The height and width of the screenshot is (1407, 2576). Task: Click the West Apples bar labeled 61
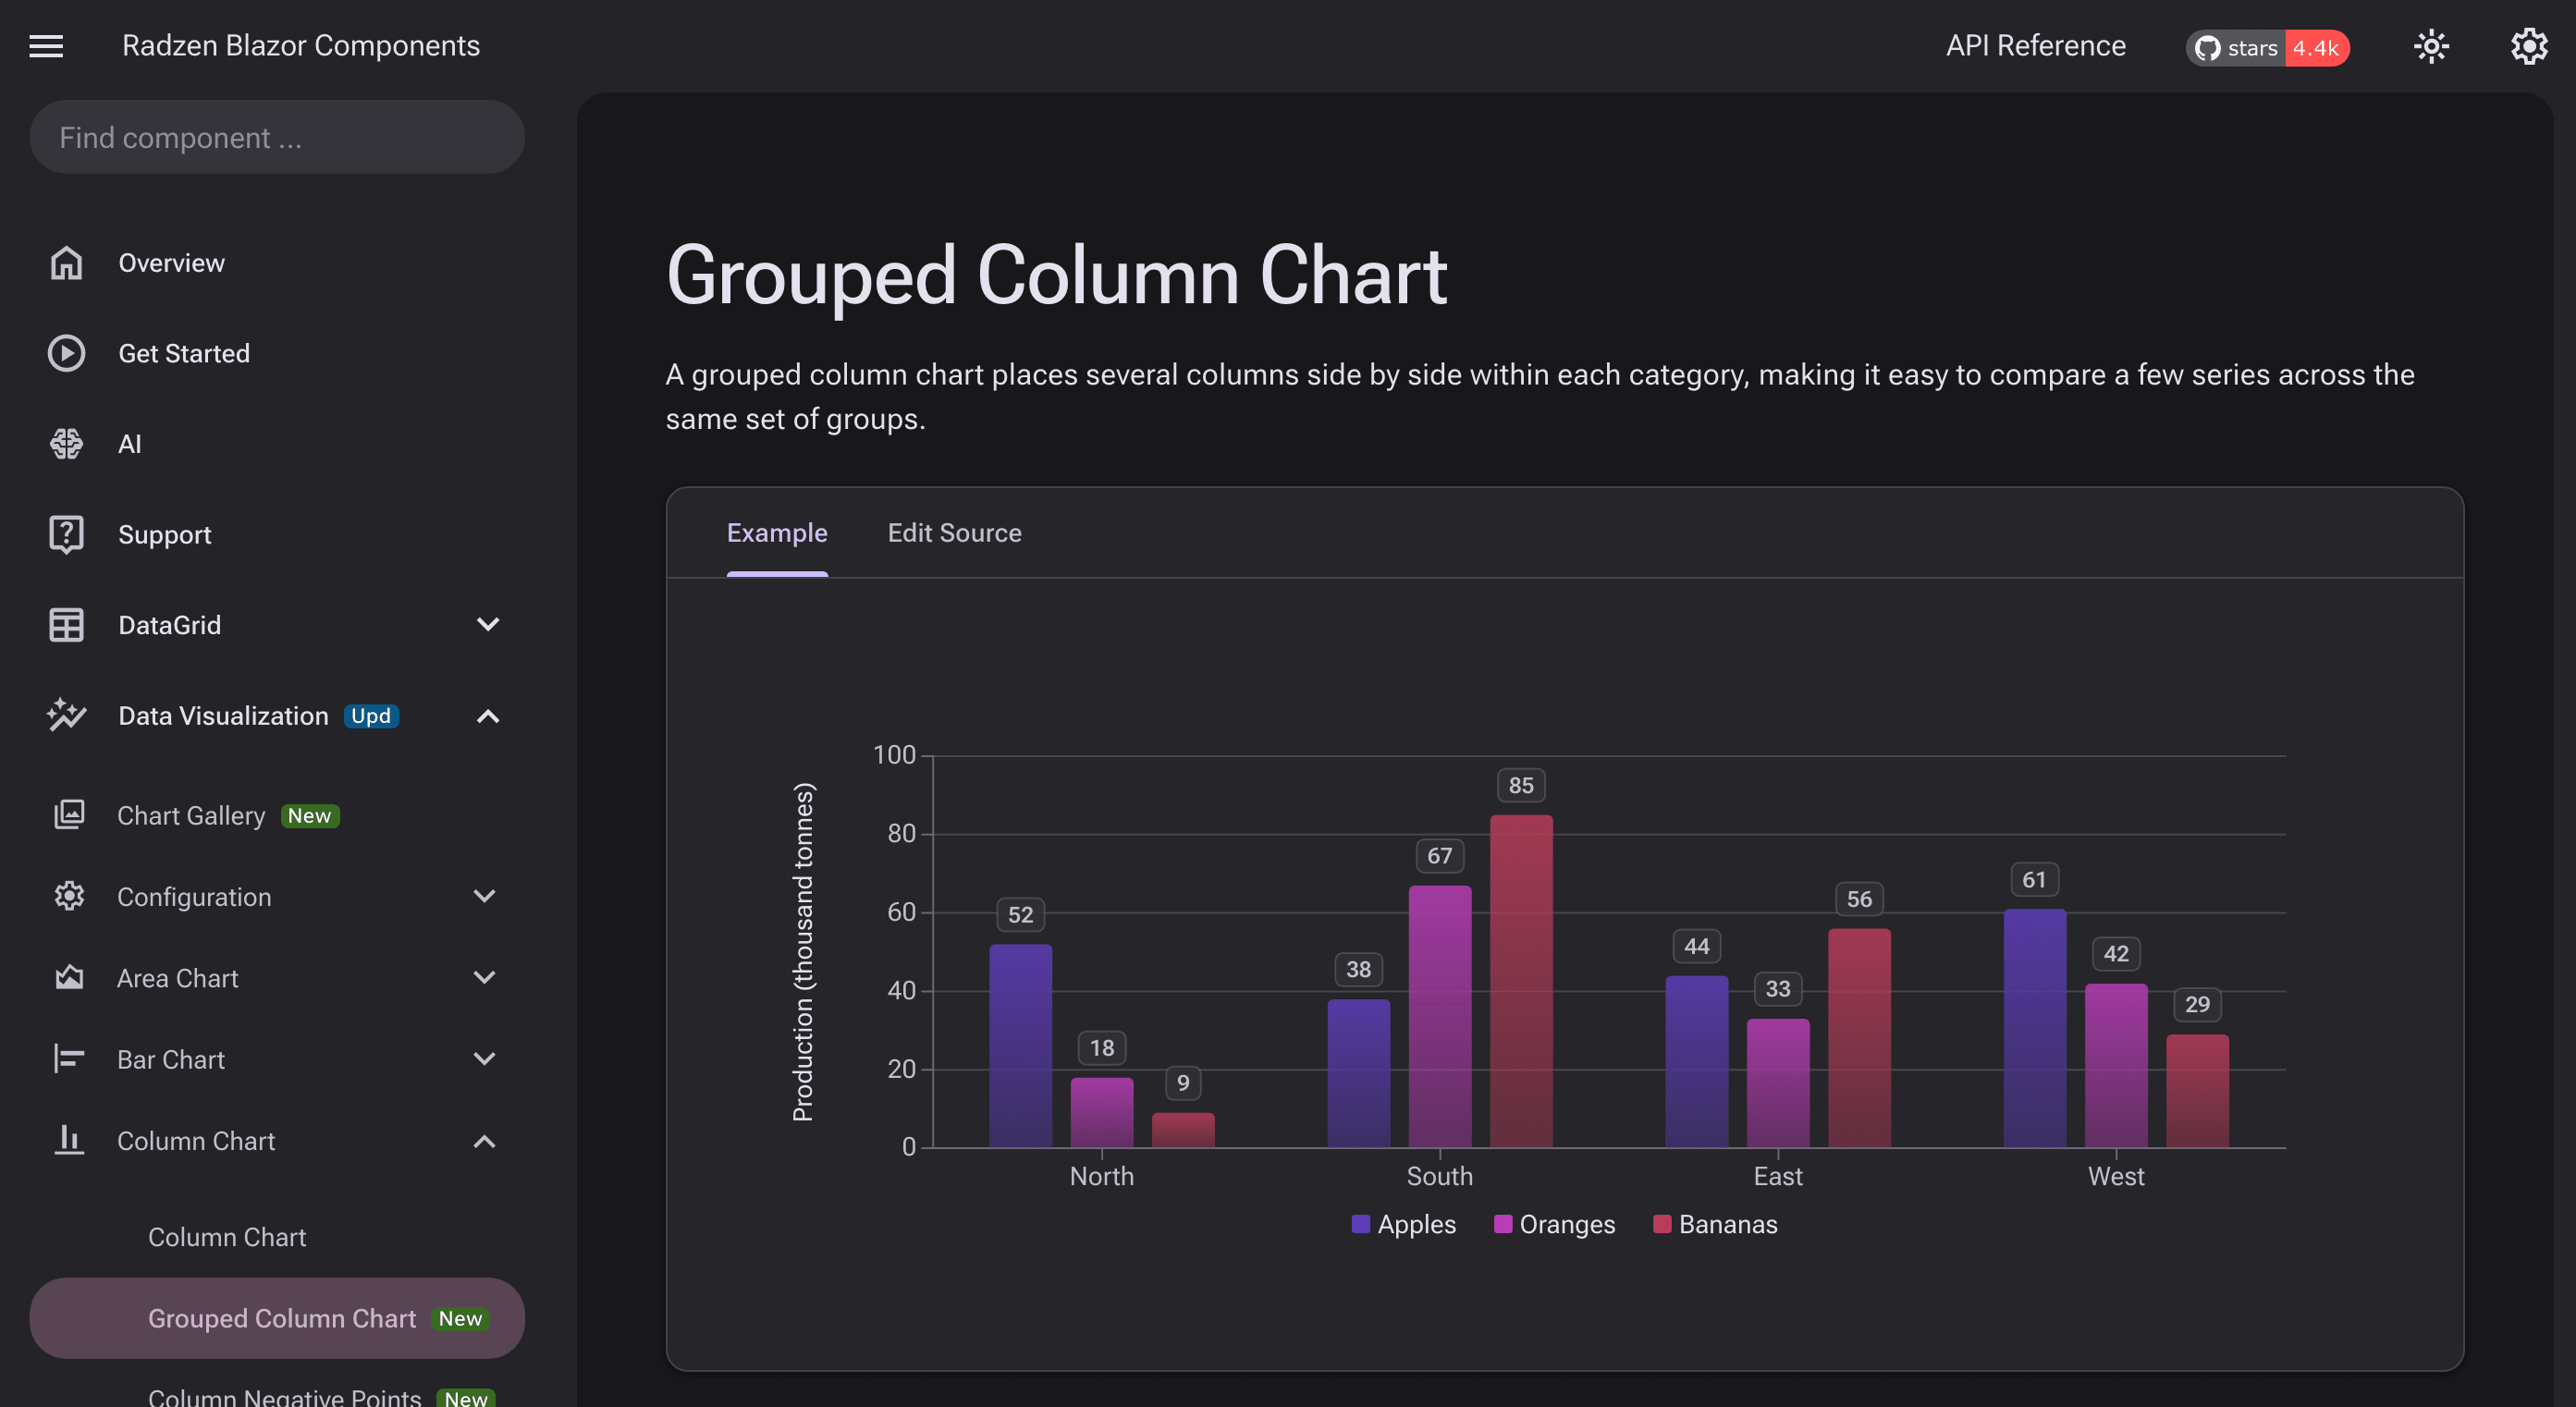[2034, 1028]
